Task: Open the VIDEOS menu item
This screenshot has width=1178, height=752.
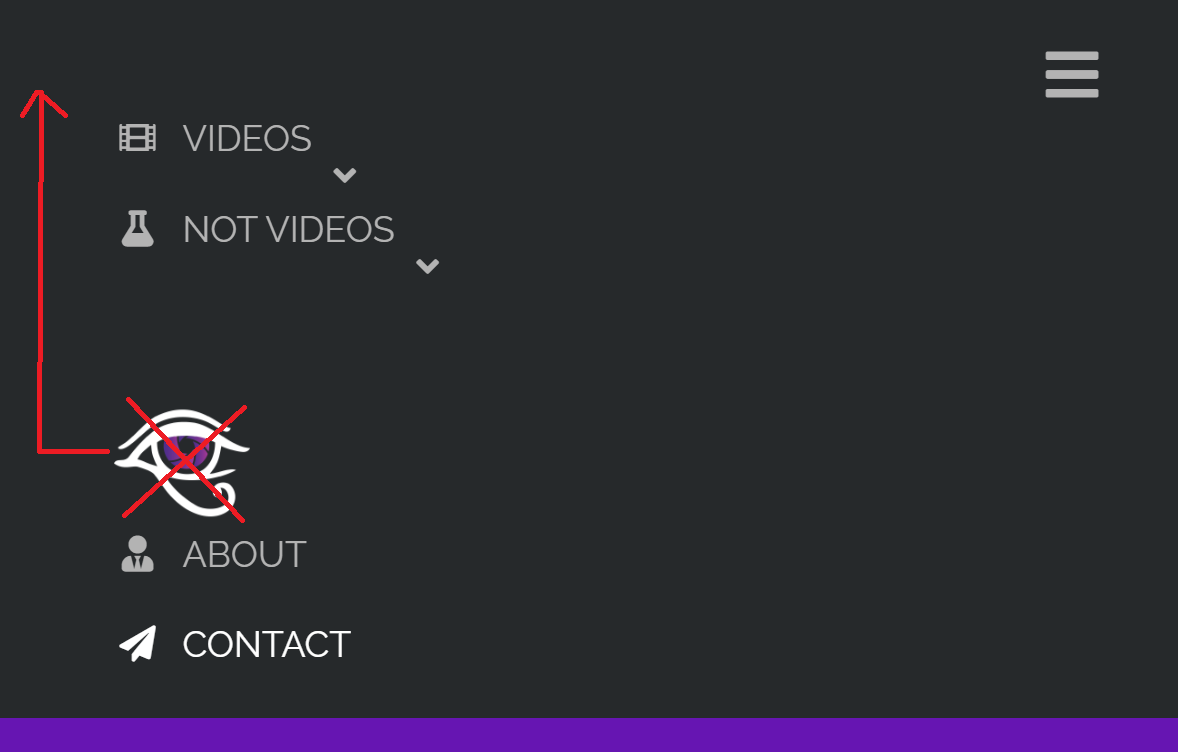Action: [x=247, y=138]
